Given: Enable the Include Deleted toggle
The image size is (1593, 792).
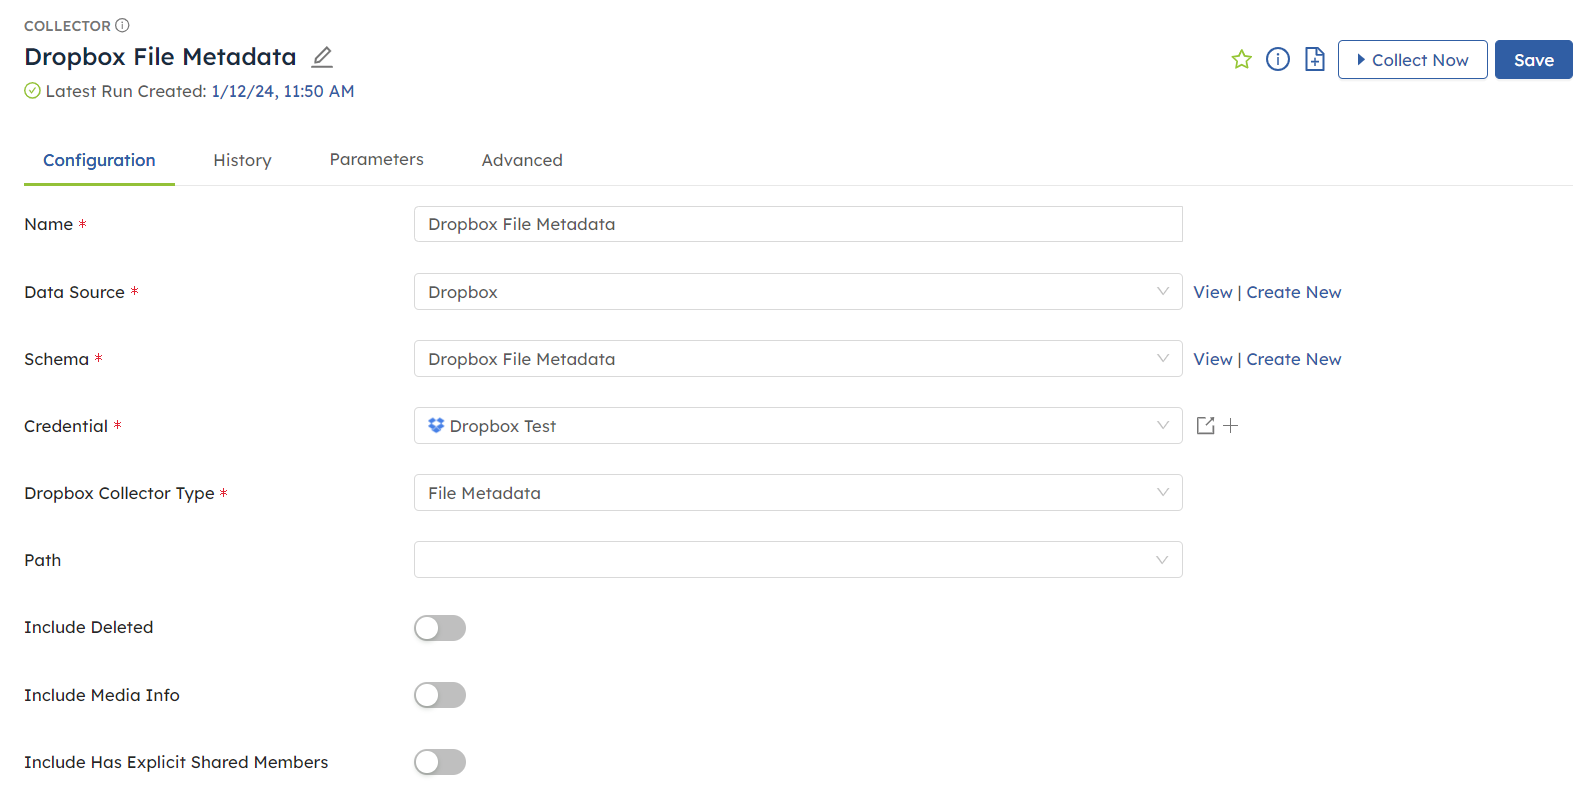Looking at the screenshot, I should pos(440,628).
